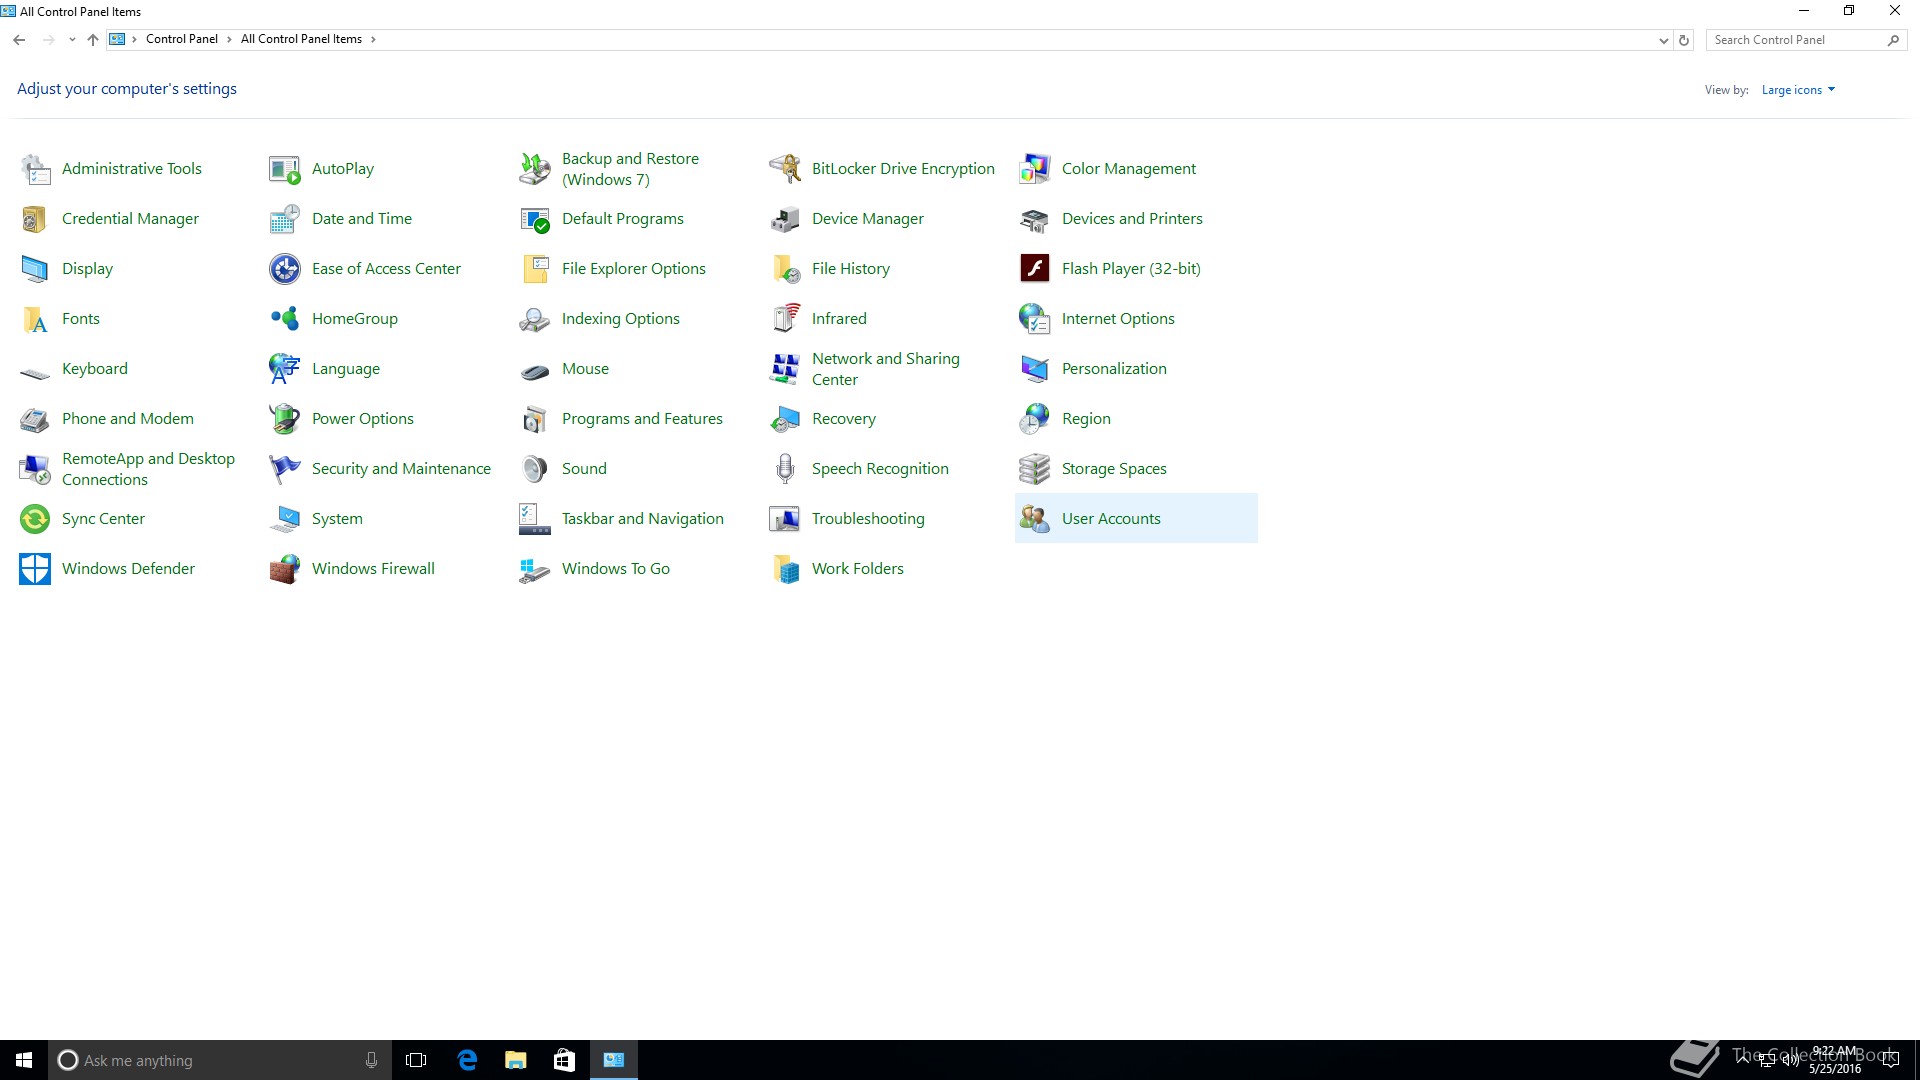
Task: Open the User Accounts link
Action: coord(1111,519)
